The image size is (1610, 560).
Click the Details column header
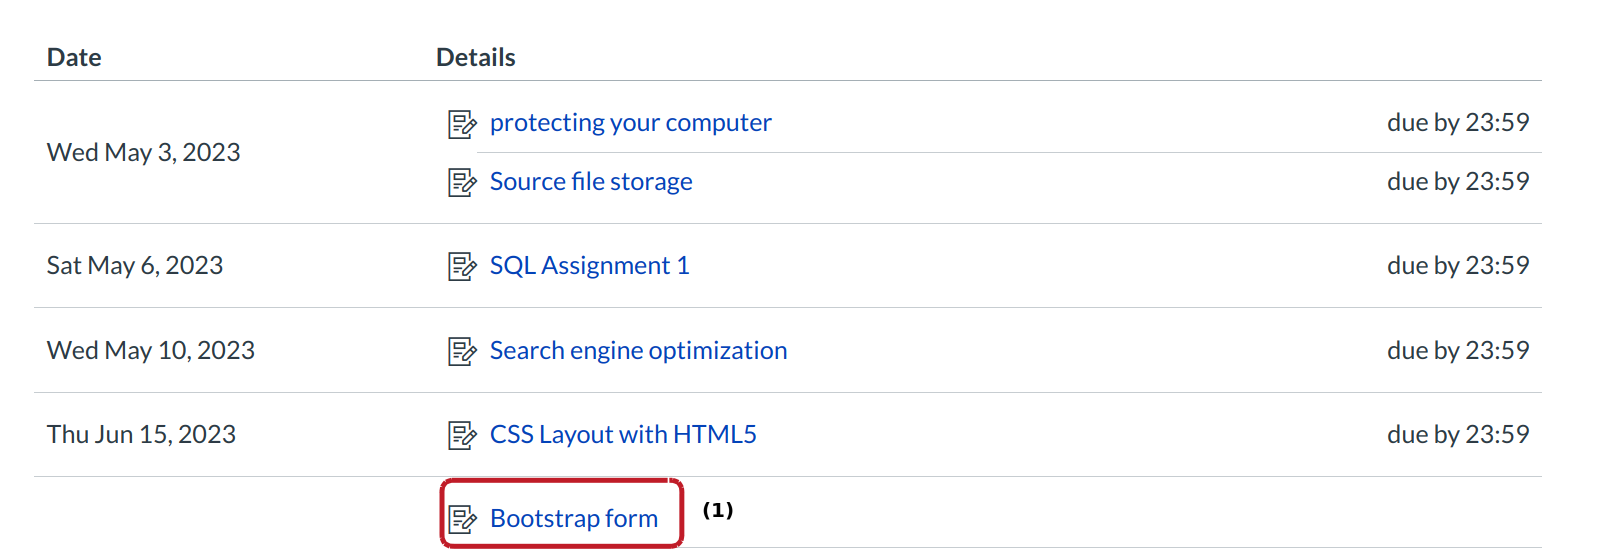475,58
